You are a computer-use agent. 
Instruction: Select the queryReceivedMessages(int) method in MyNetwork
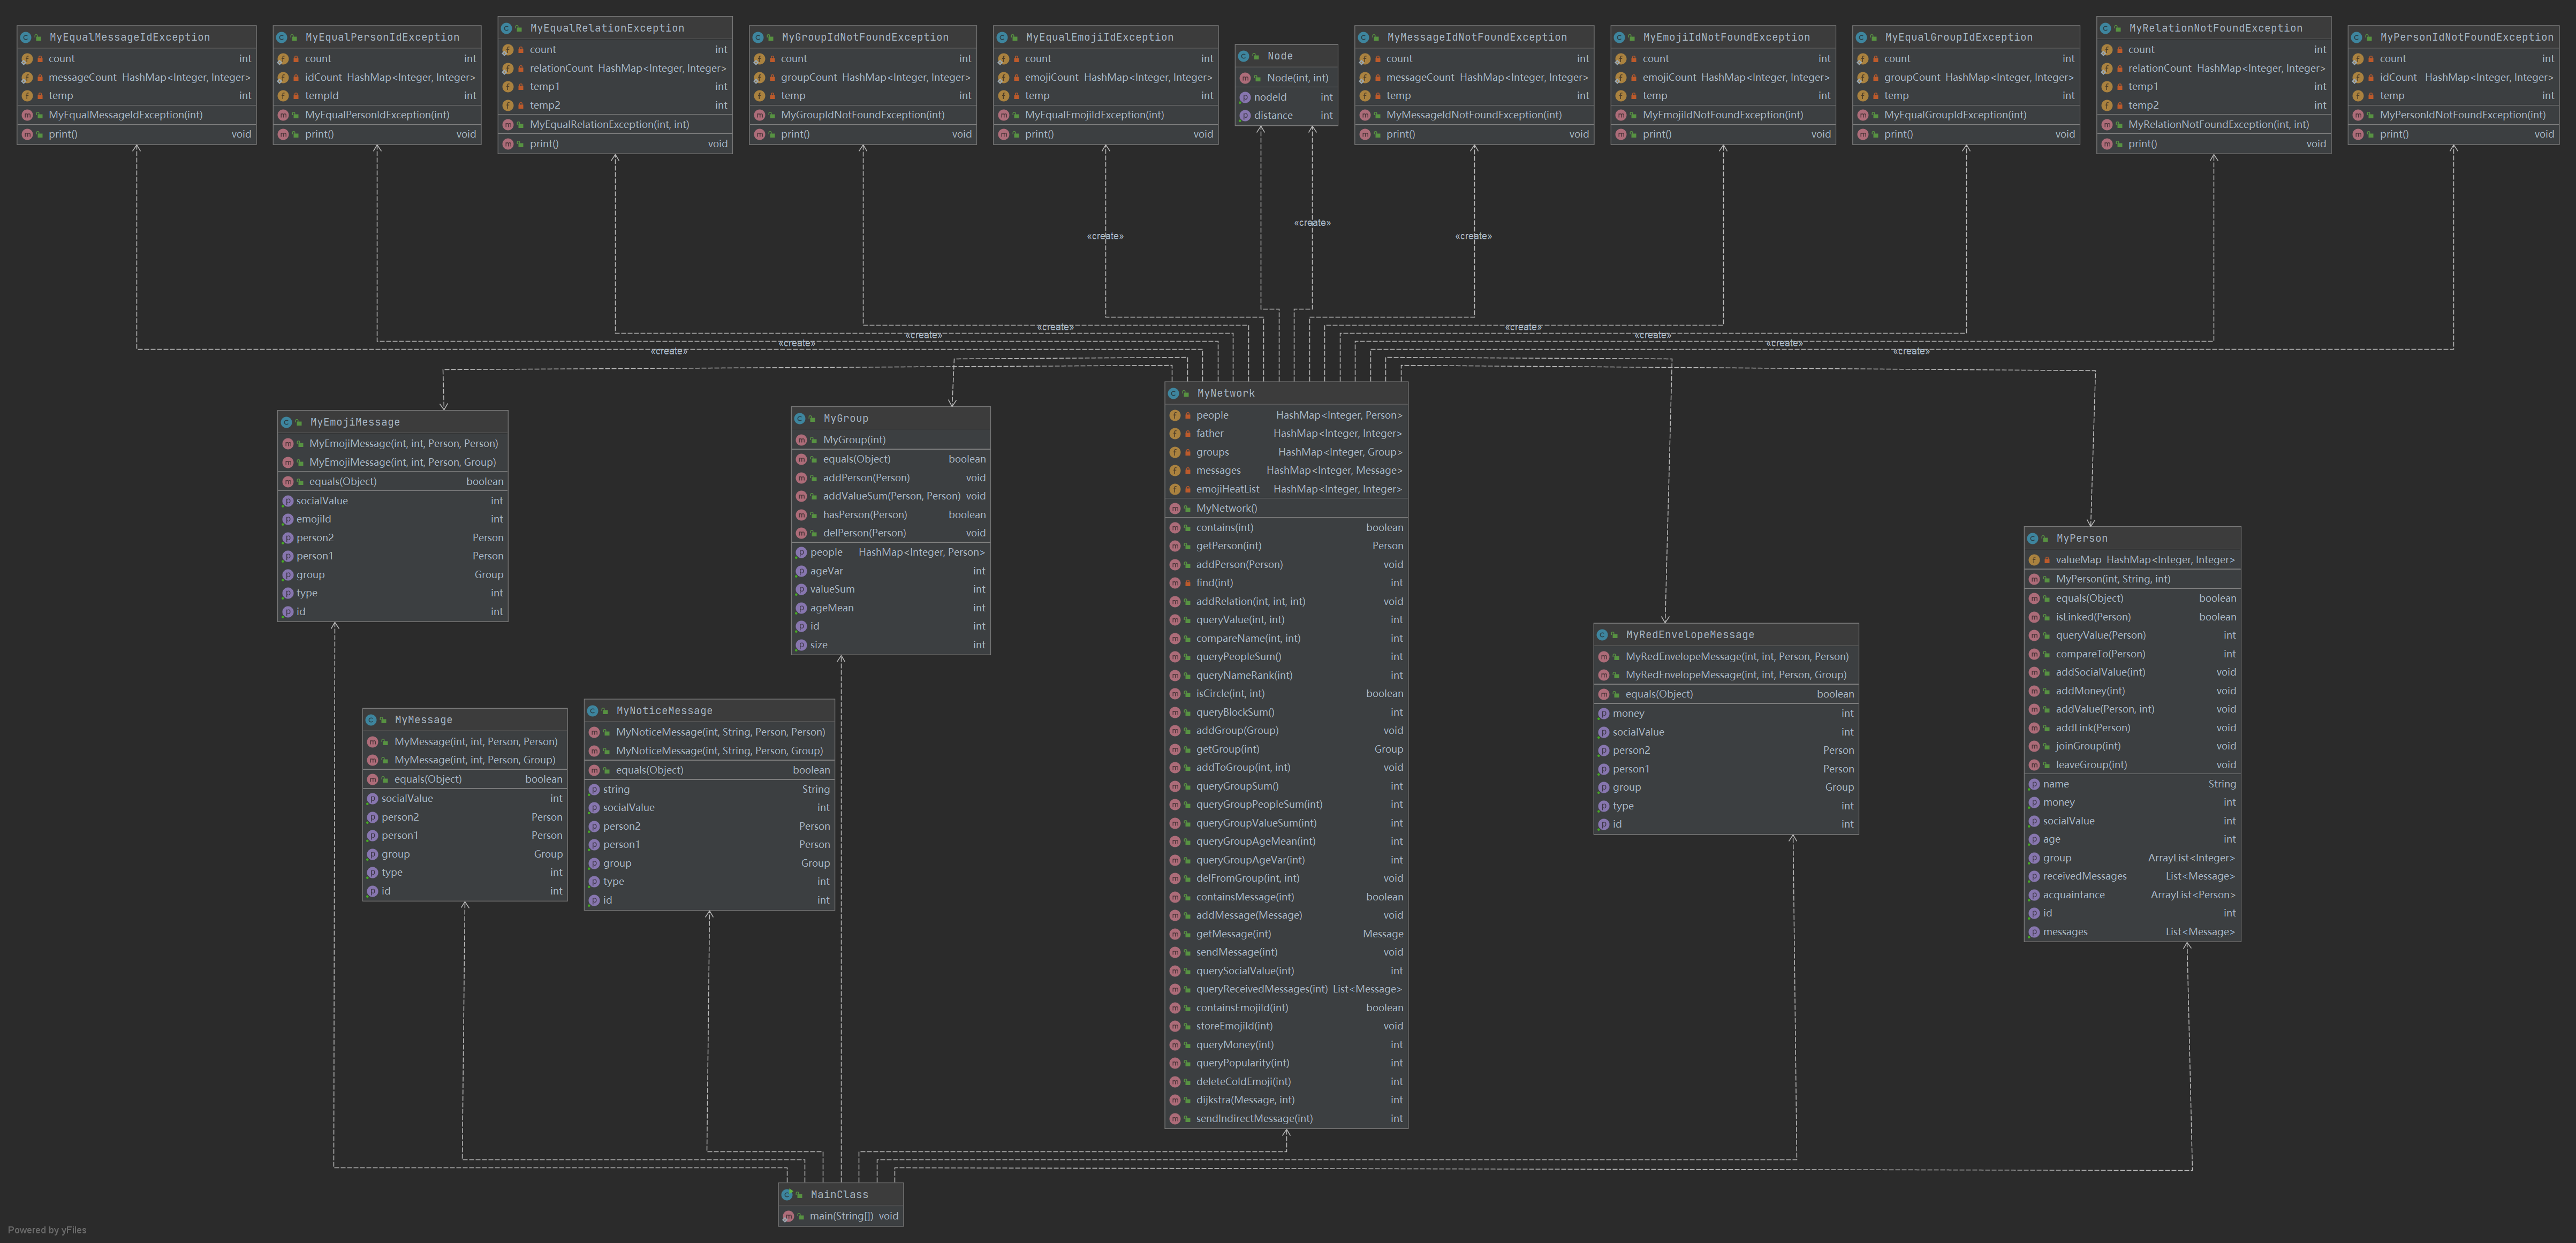coord(1261,989)
